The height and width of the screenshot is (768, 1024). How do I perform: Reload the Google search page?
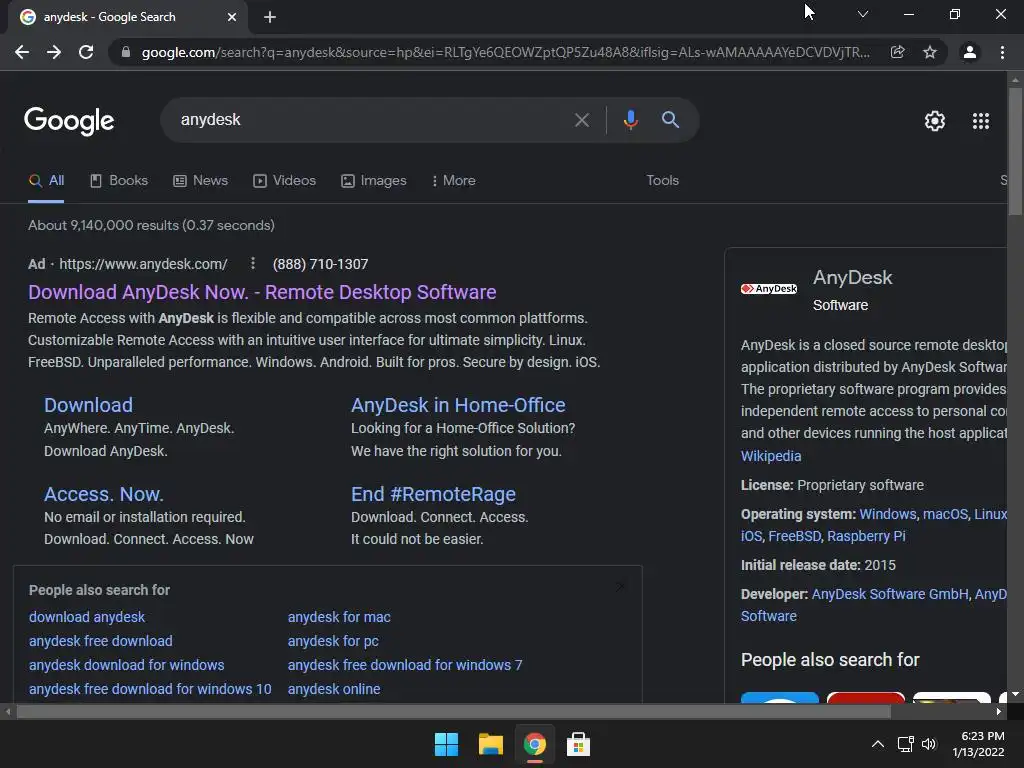click(86, 52)
